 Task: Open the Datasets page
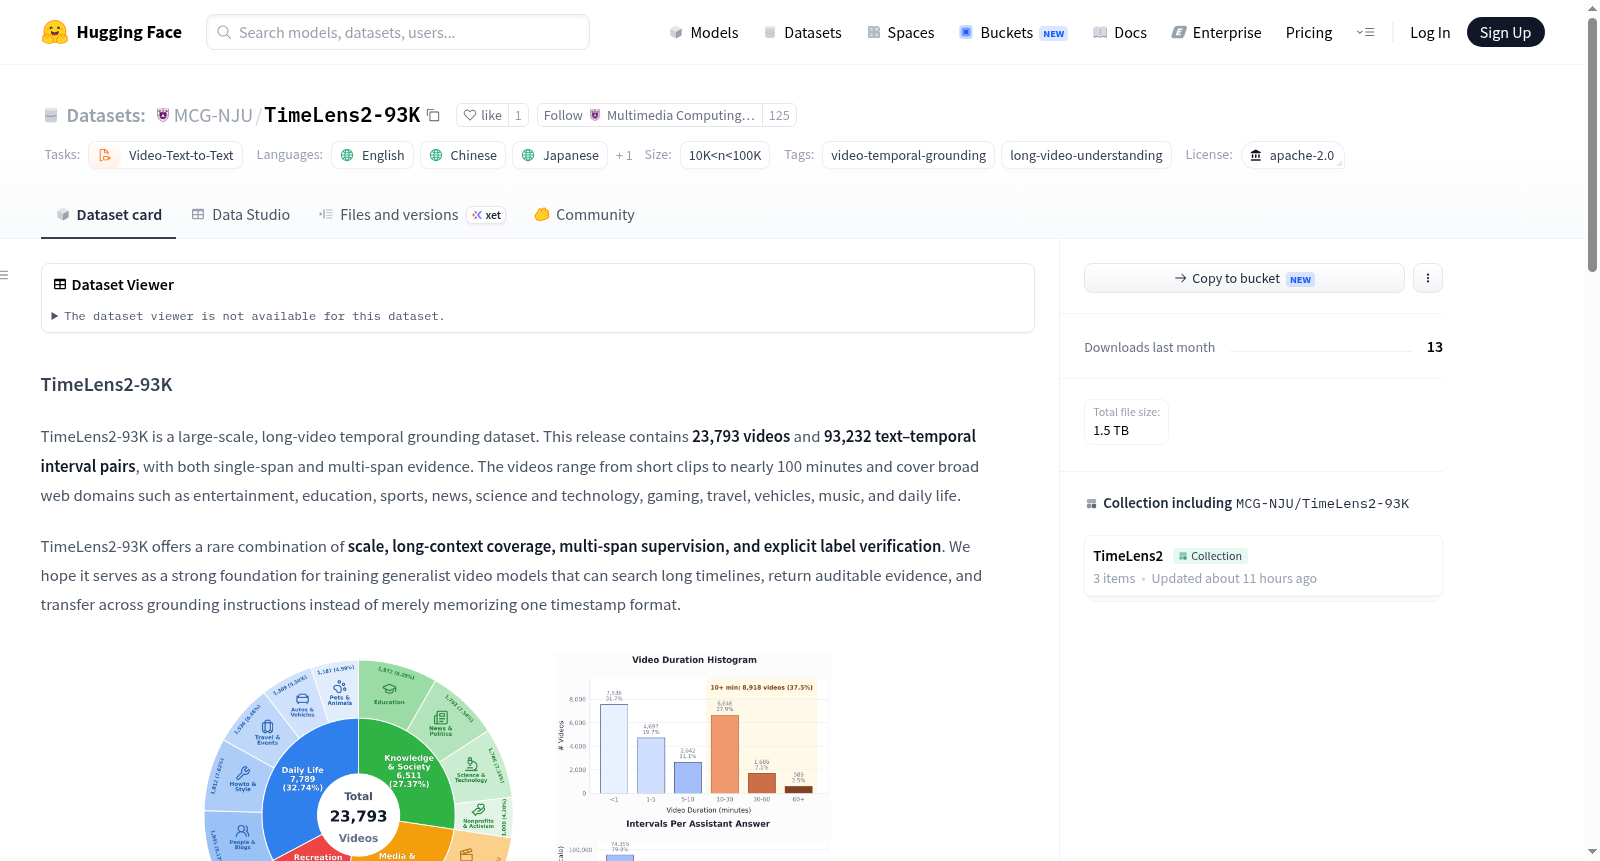pos(802,32)
